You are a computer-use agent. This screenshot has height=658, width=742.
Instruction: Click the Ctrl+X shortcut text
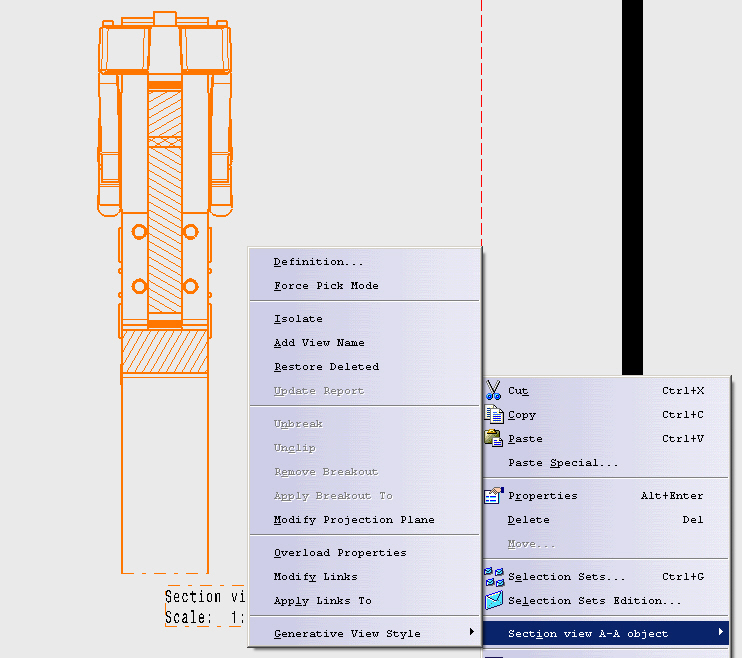point(683,391)
